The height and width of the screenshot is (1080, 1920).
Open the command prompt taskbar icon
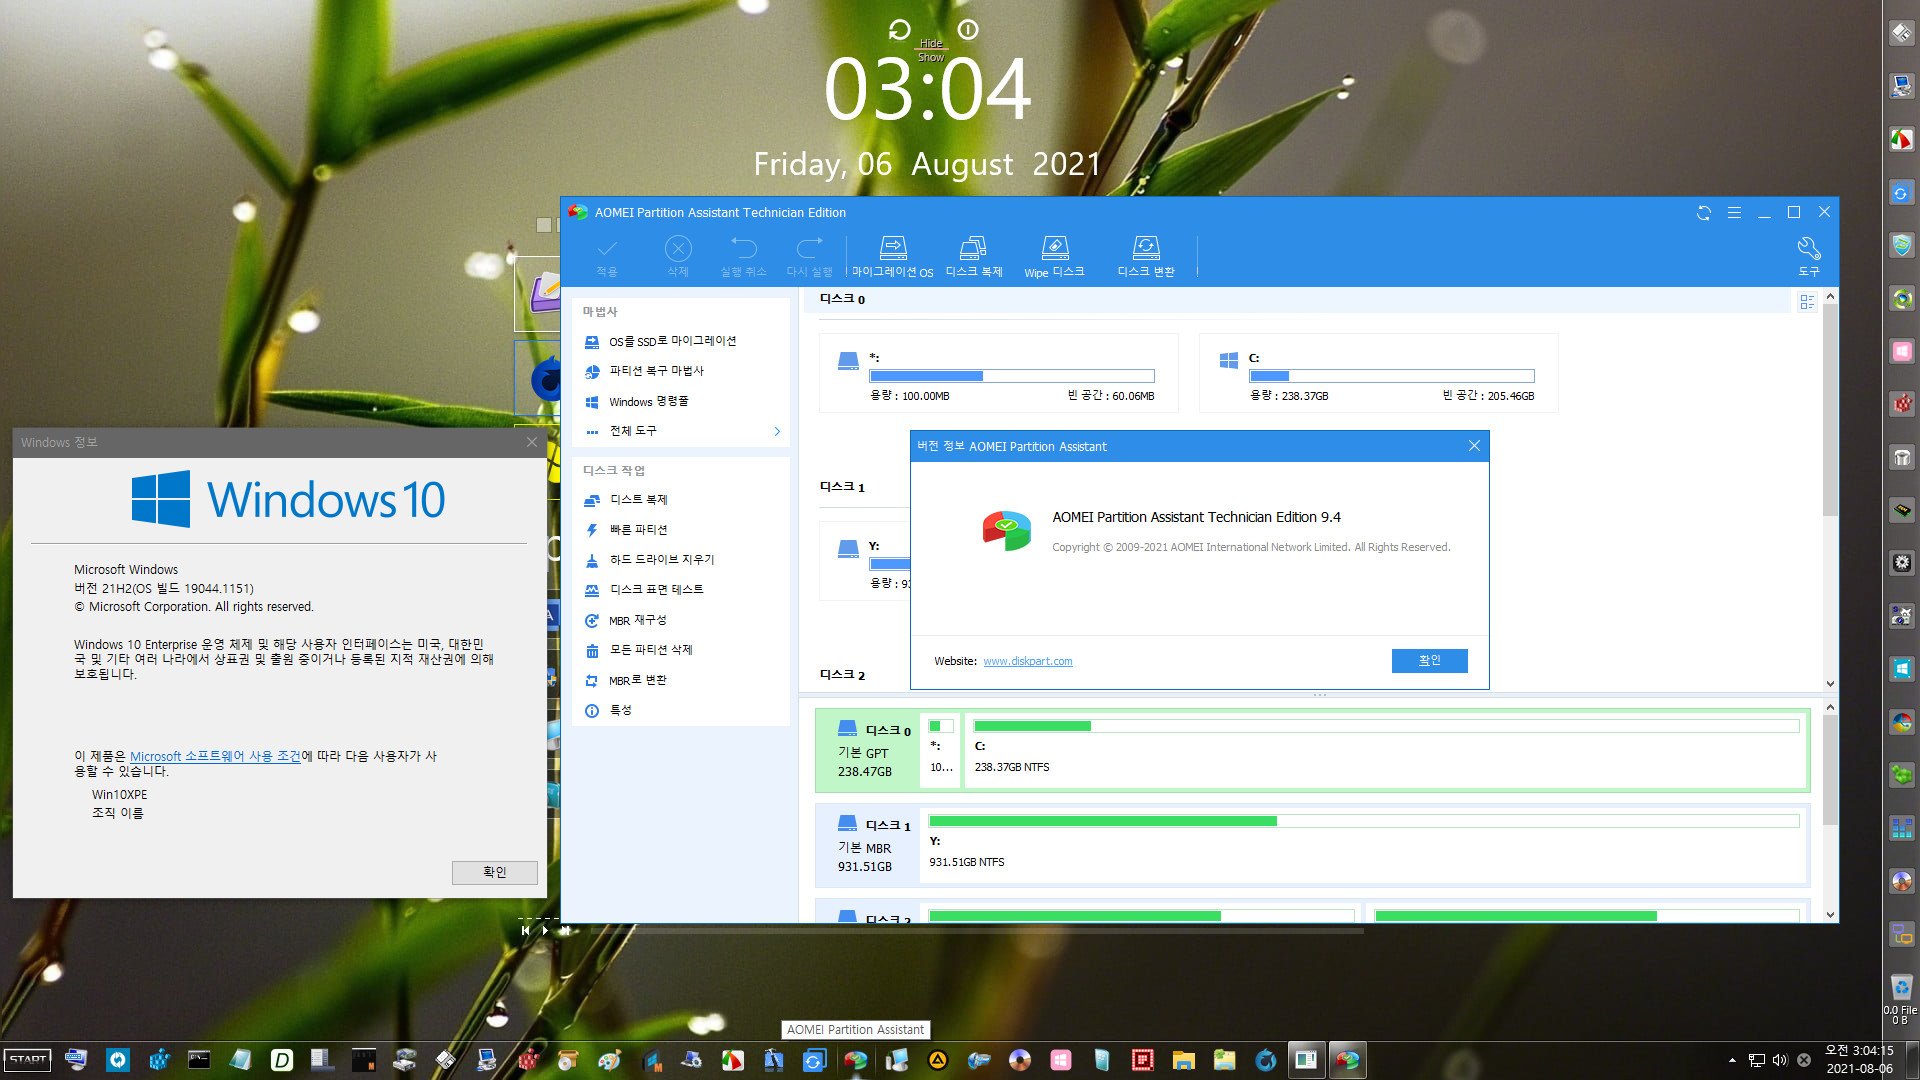[x=199, y=1060]
